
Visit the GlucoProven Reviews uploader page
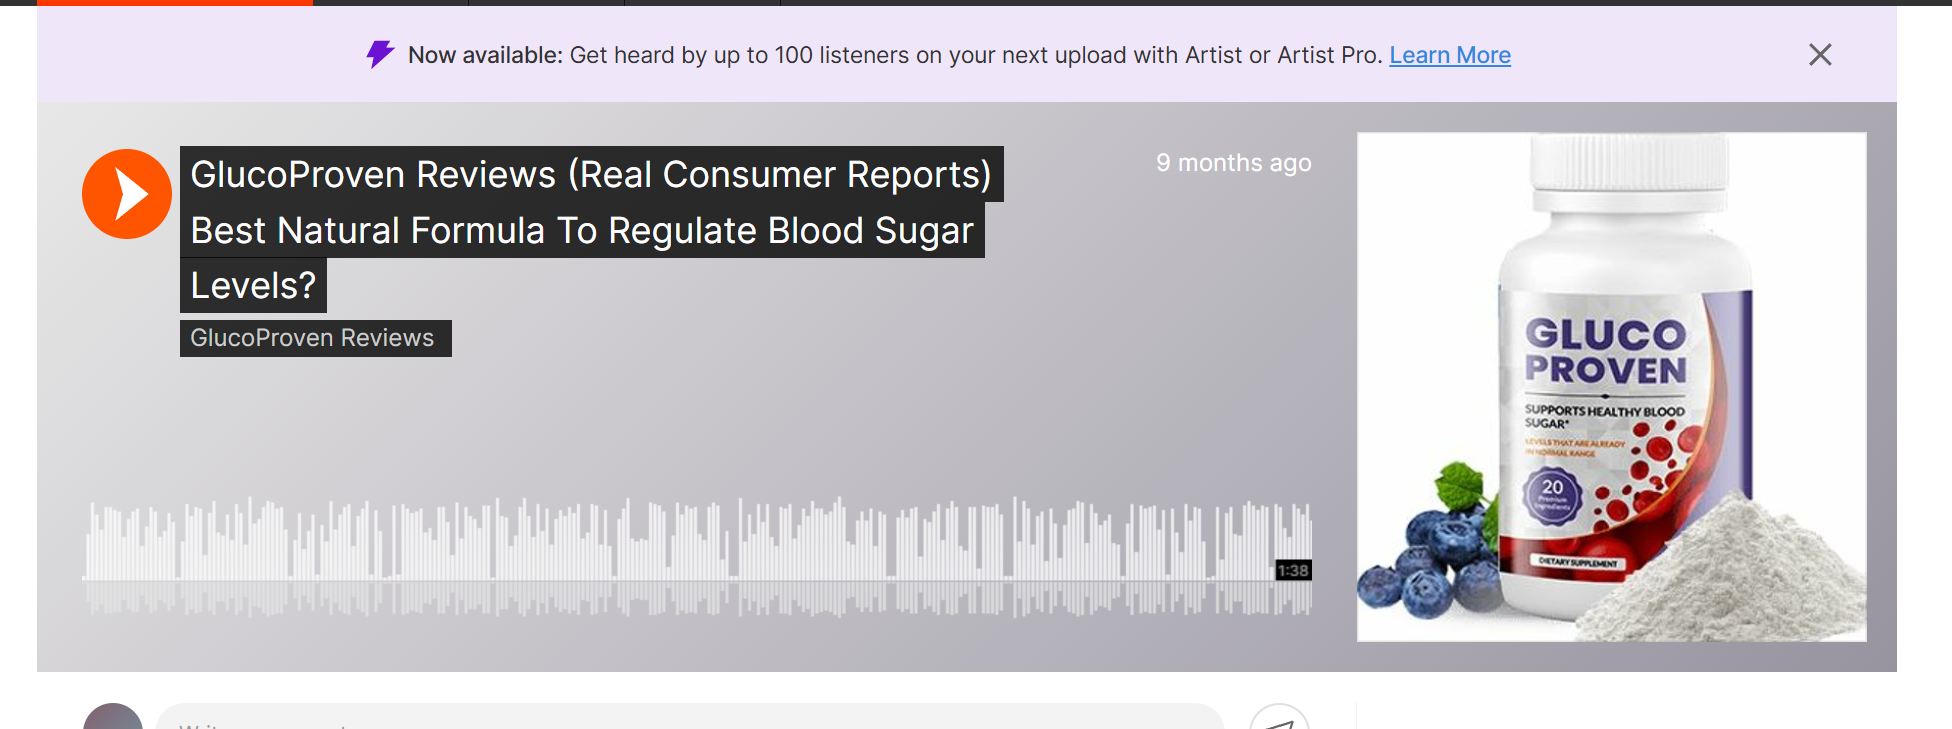tap(314, 337)
